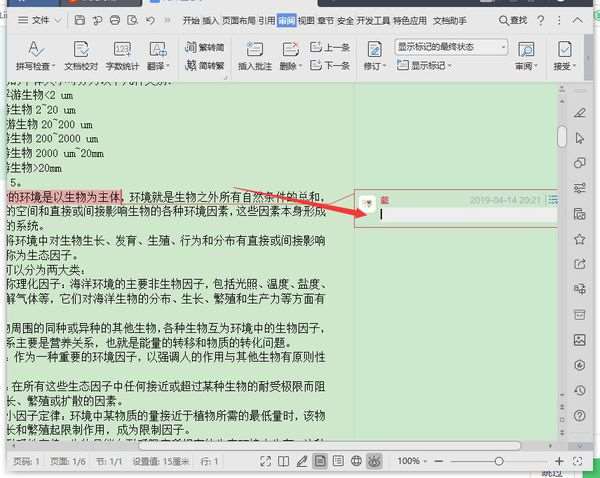The image size is (600, 478).
Task: Switch to web layout view icon
Action: point(356,461)
